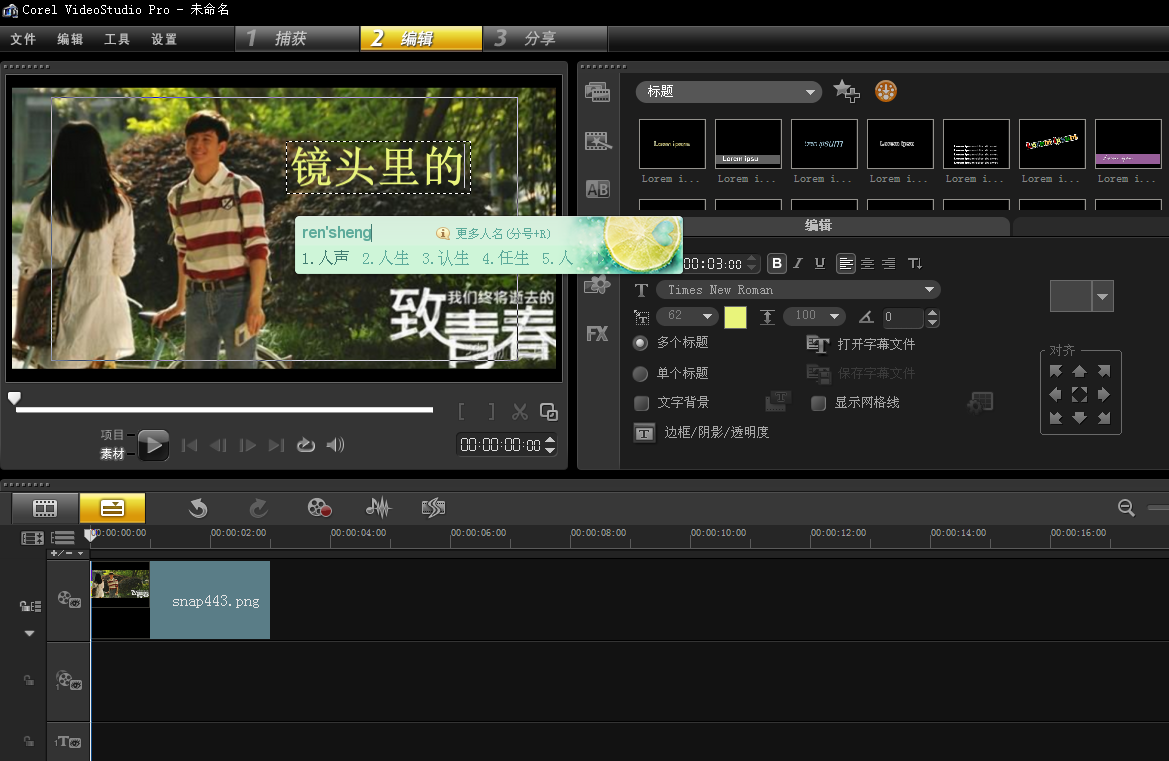Viewport: 1169px width, 761px height.
Task: Click the rotation angle input field
Action: point(903,317)
